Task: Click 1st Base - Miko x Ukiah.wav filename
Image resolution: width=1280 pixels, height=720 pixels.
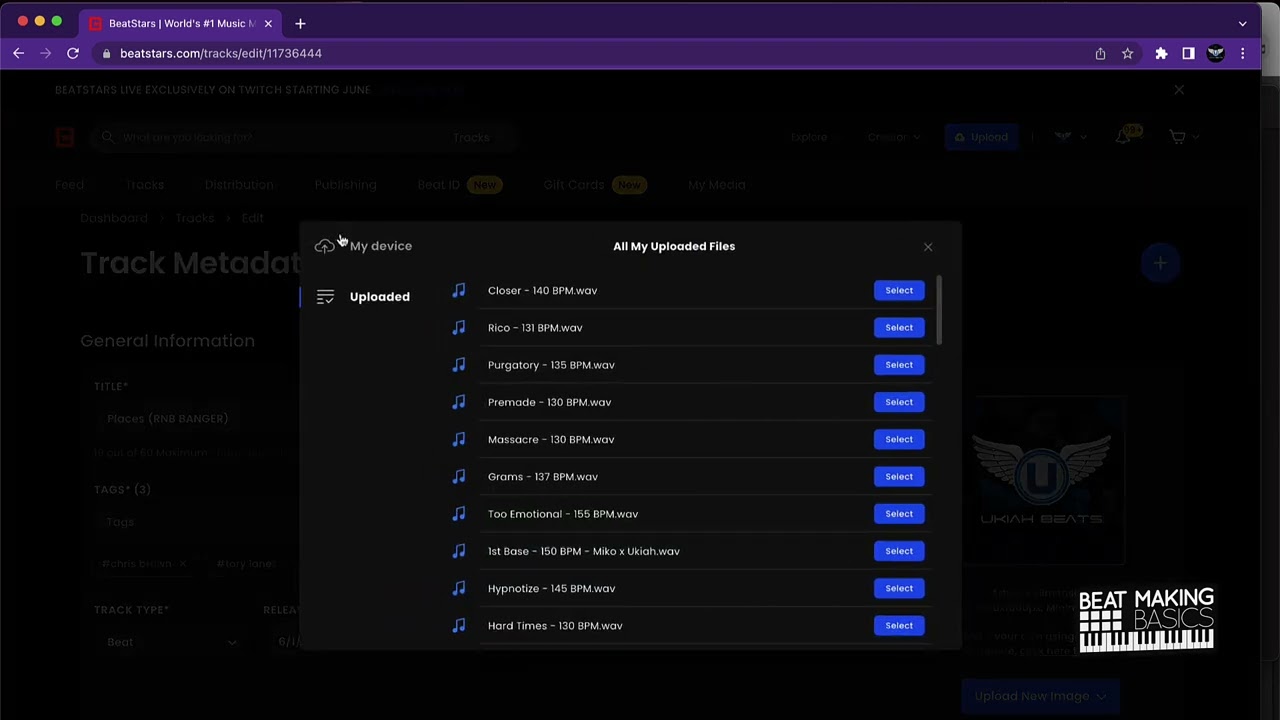Action: 584,551
